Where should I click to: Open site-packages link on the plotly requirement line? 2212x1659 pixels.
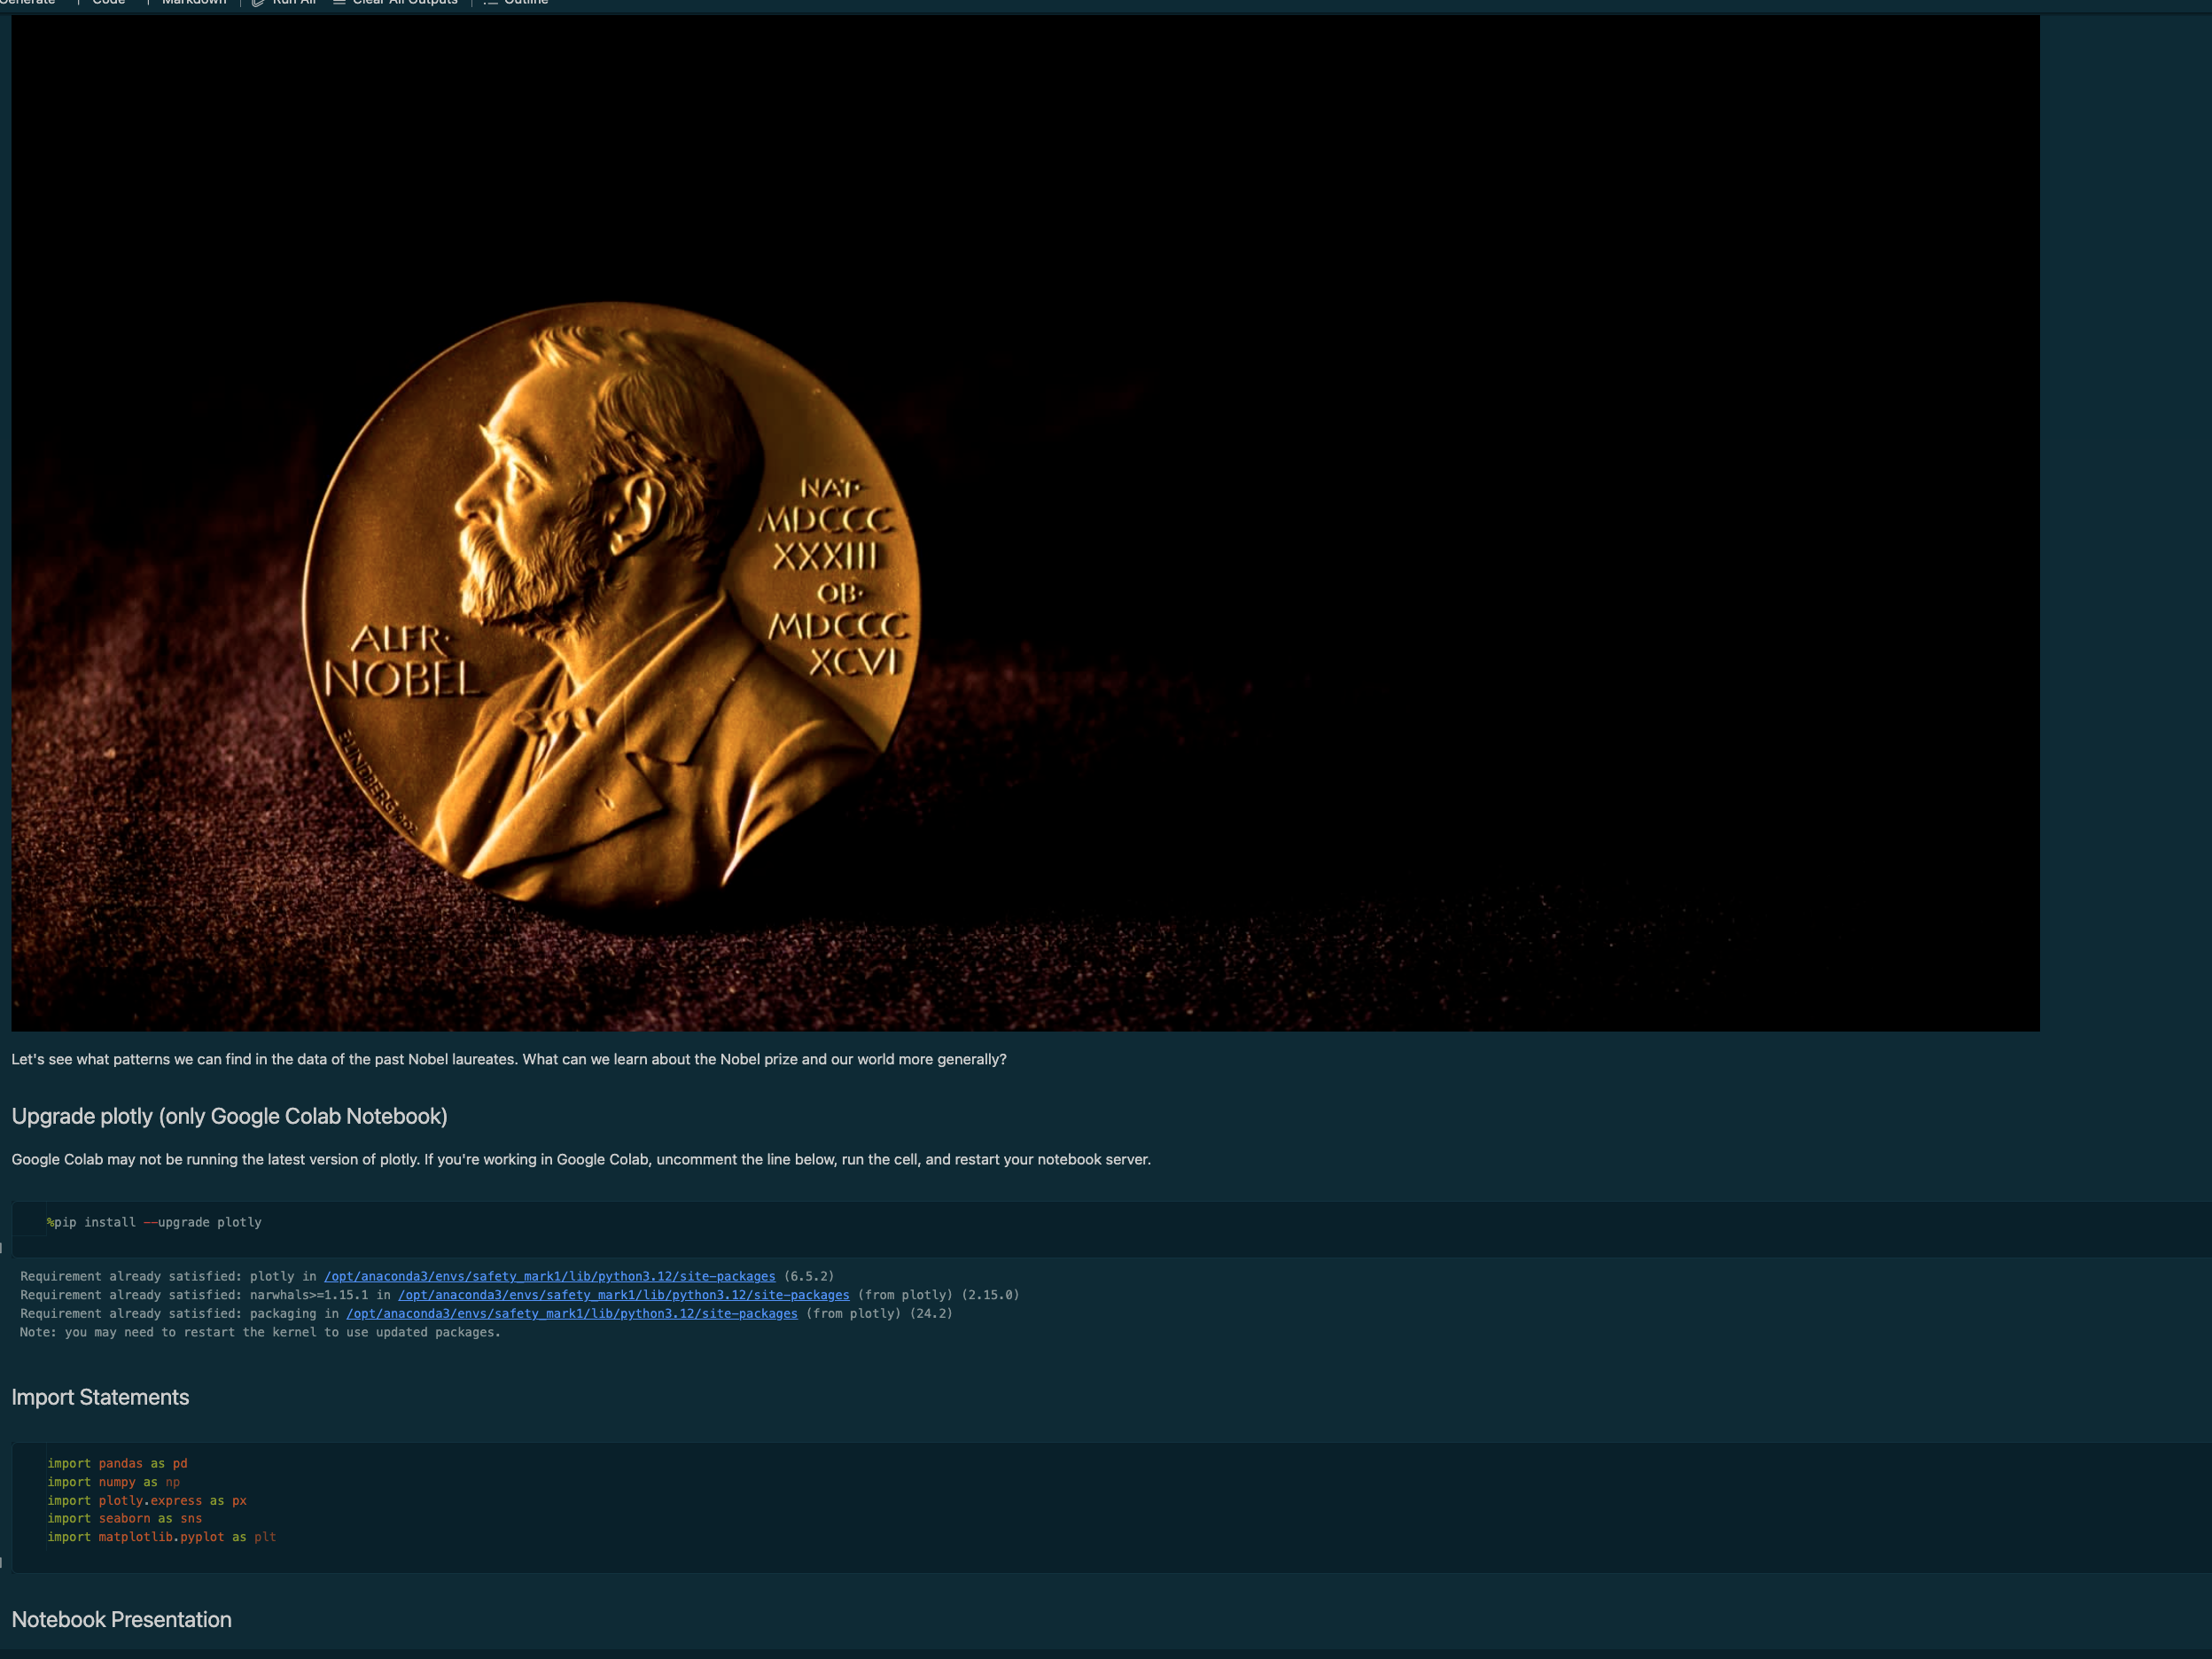549,1276
